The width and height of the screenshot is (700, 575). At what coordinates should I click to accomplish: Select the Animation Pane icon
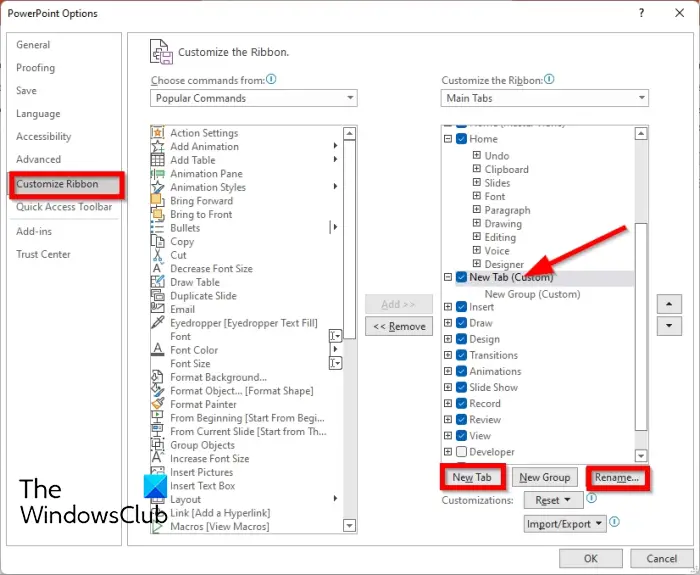(x=157, y=174)
